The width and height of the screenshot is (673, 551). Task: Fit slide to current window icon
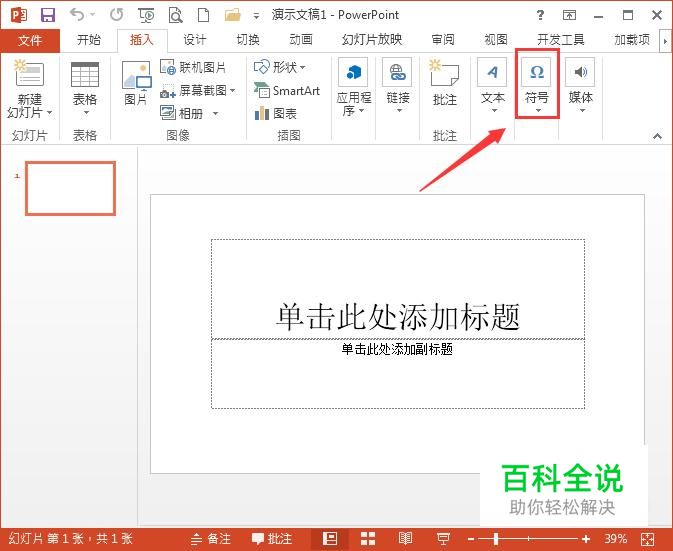coord(647,539)
